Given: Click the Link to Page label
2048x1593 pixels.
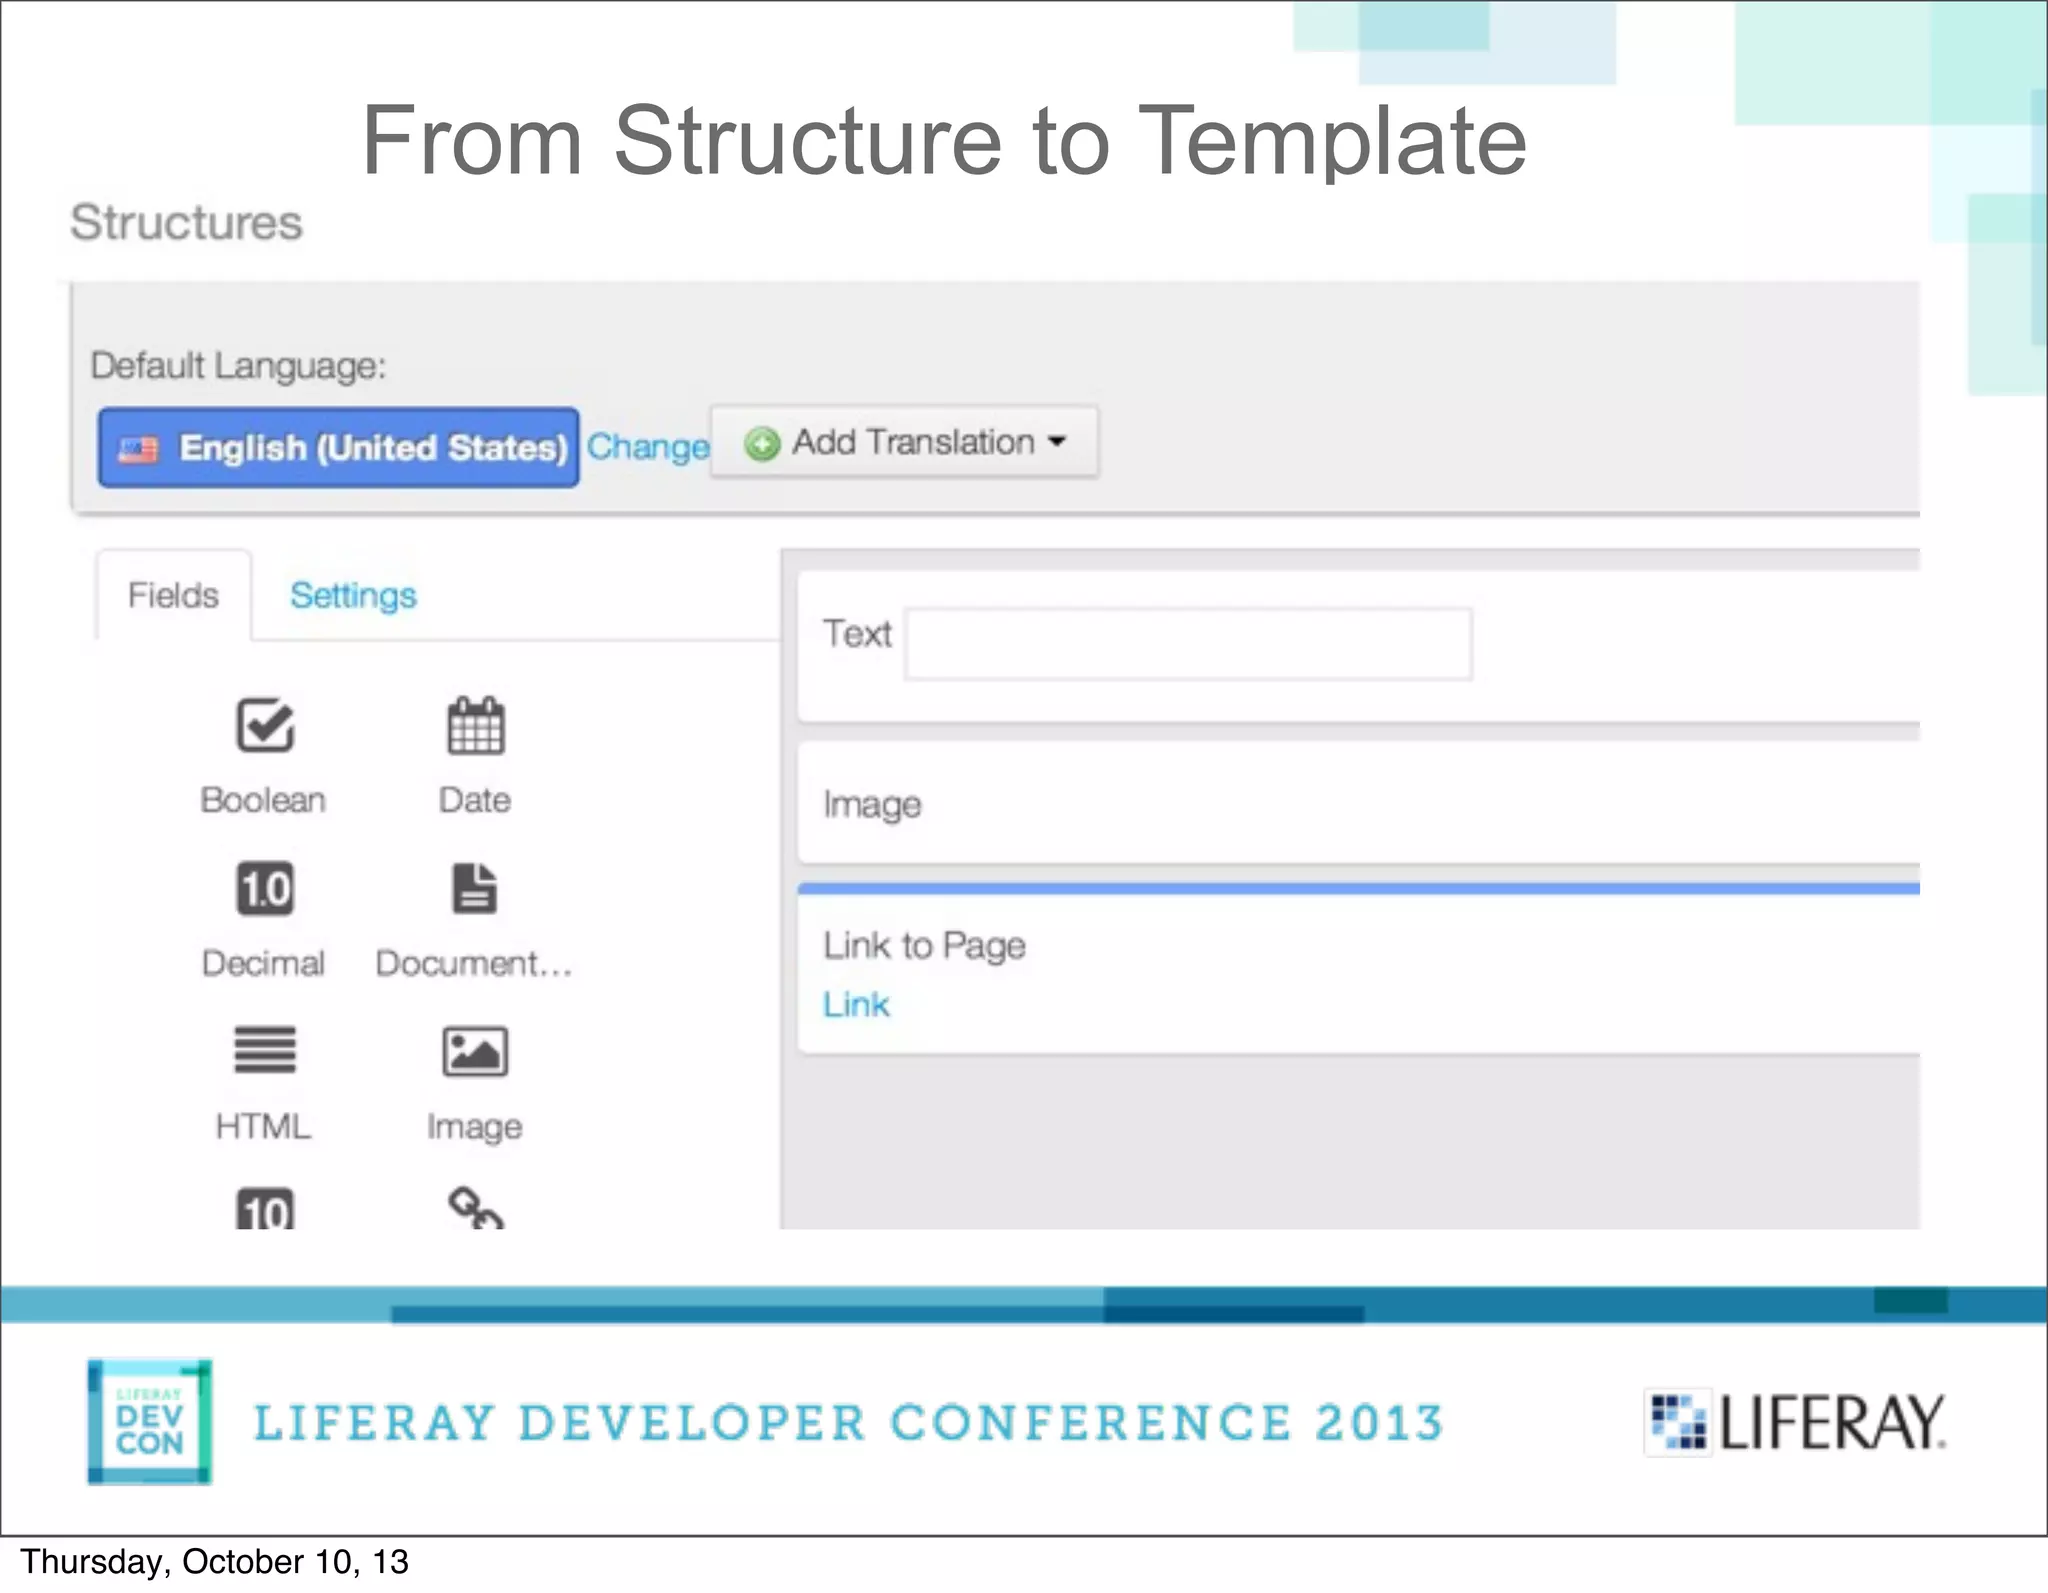Looking at the screenshot, I should click(924, 945).
